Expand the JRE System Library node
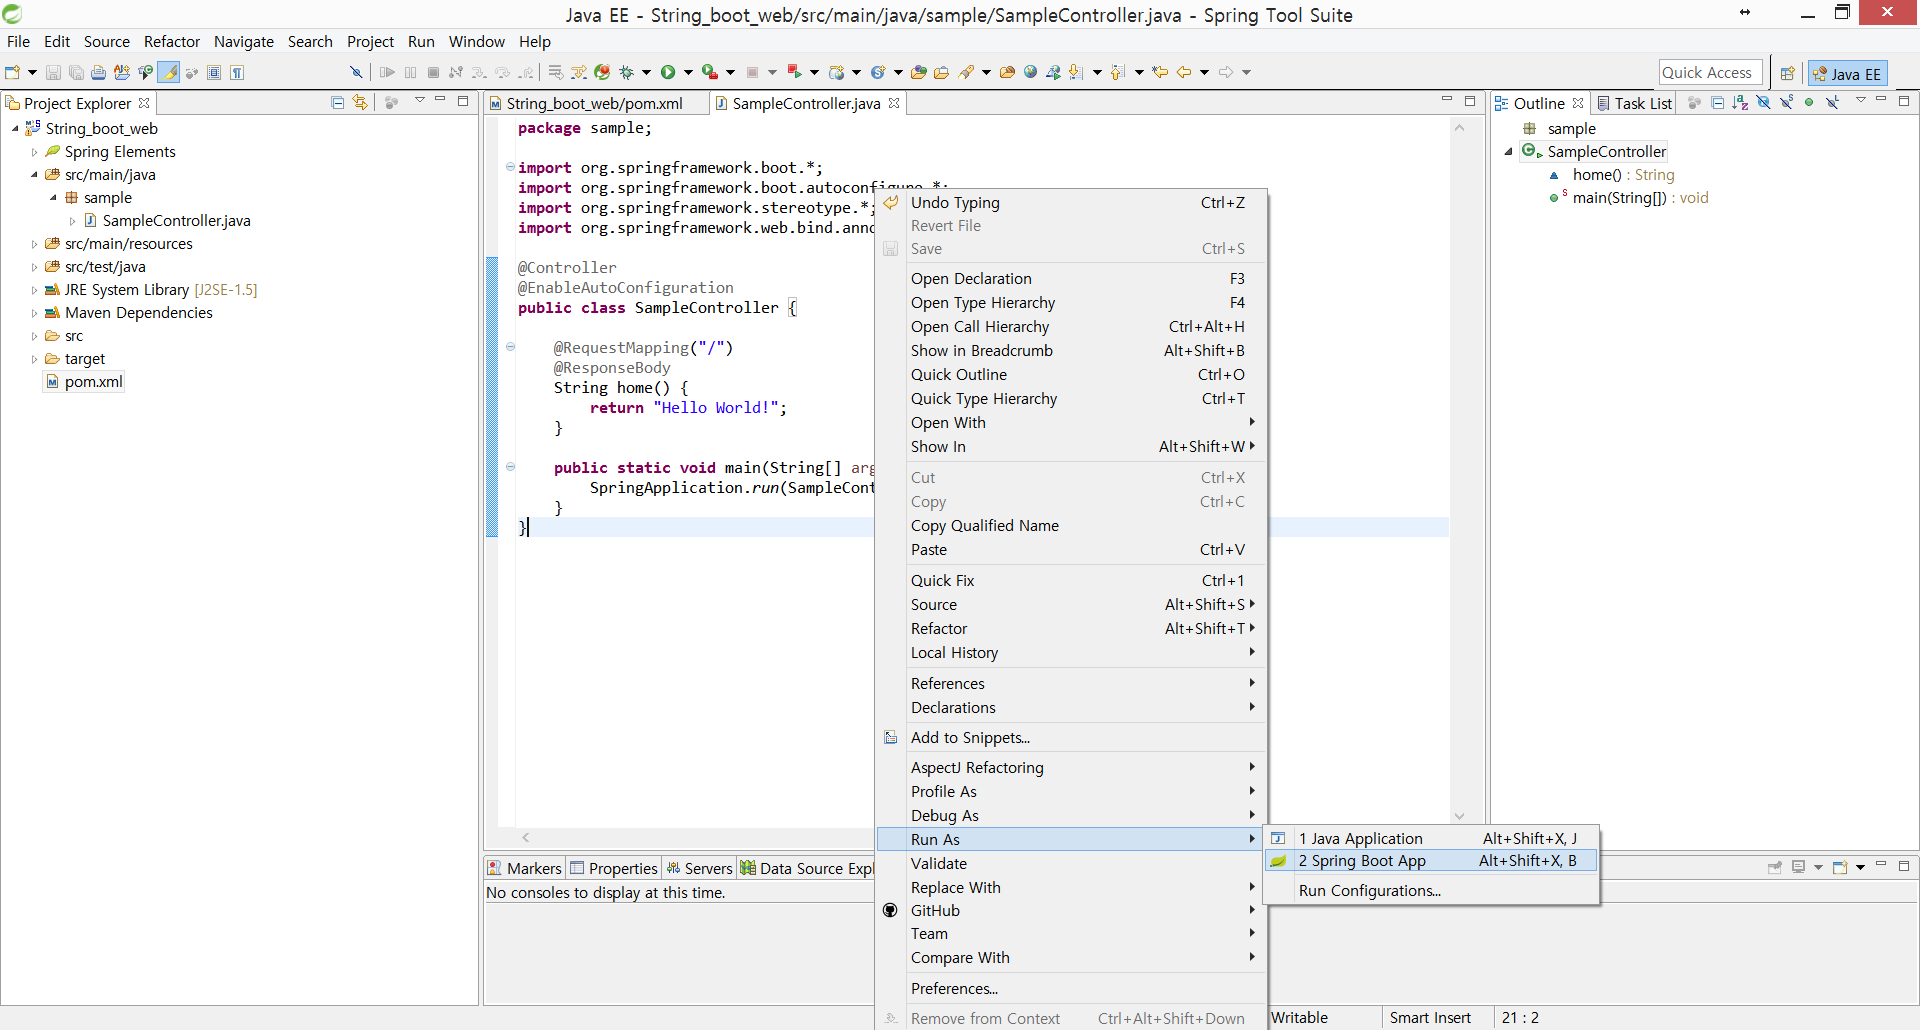The image size is (1920, 1030). pyautogui.click(x=34, y=290)
